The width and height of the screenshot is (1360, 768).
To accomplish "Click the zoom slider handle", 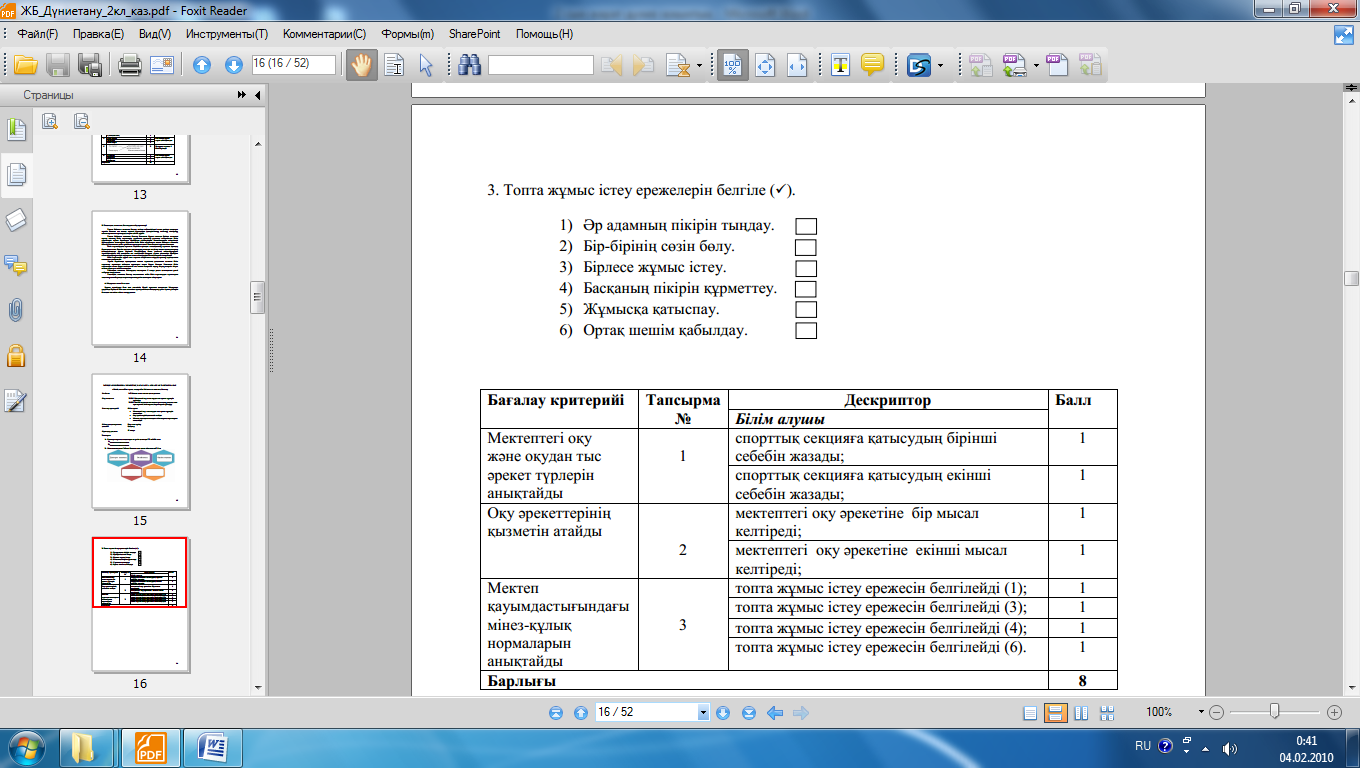I will click(x=1274, y=712).
